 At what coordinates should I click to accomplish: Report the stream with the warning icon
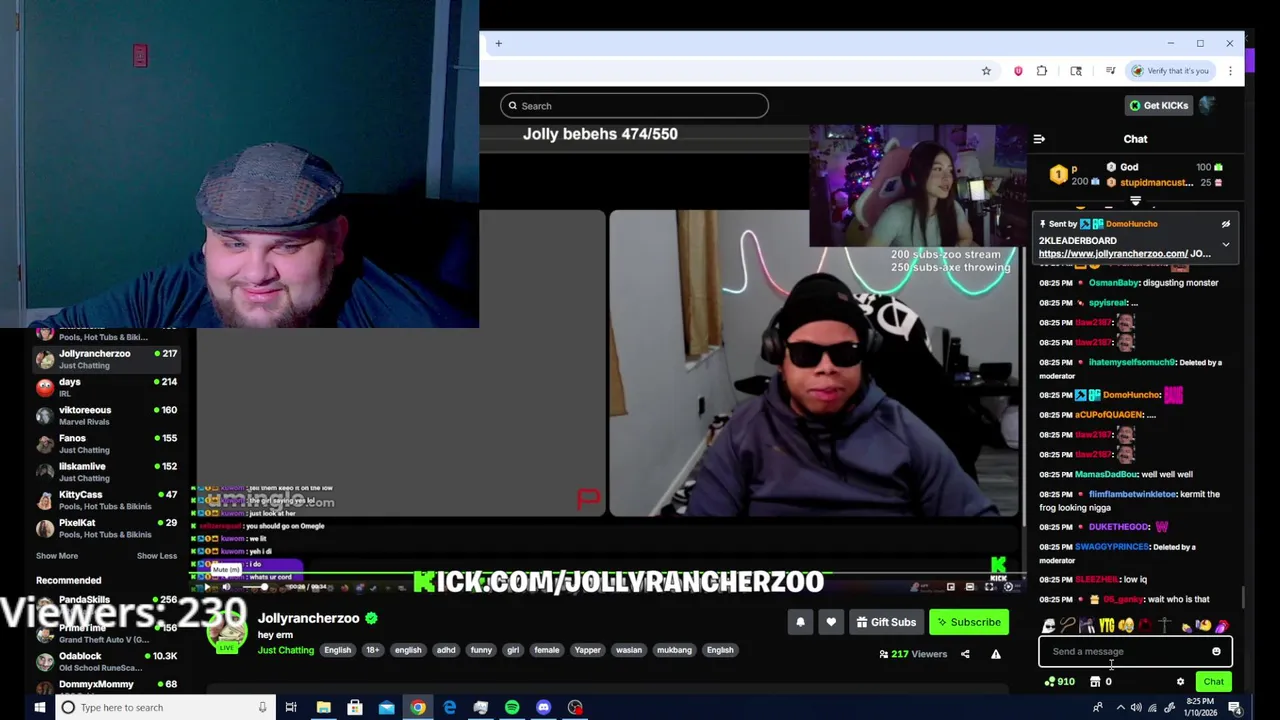pyautogui.click(x=996, y=654)
